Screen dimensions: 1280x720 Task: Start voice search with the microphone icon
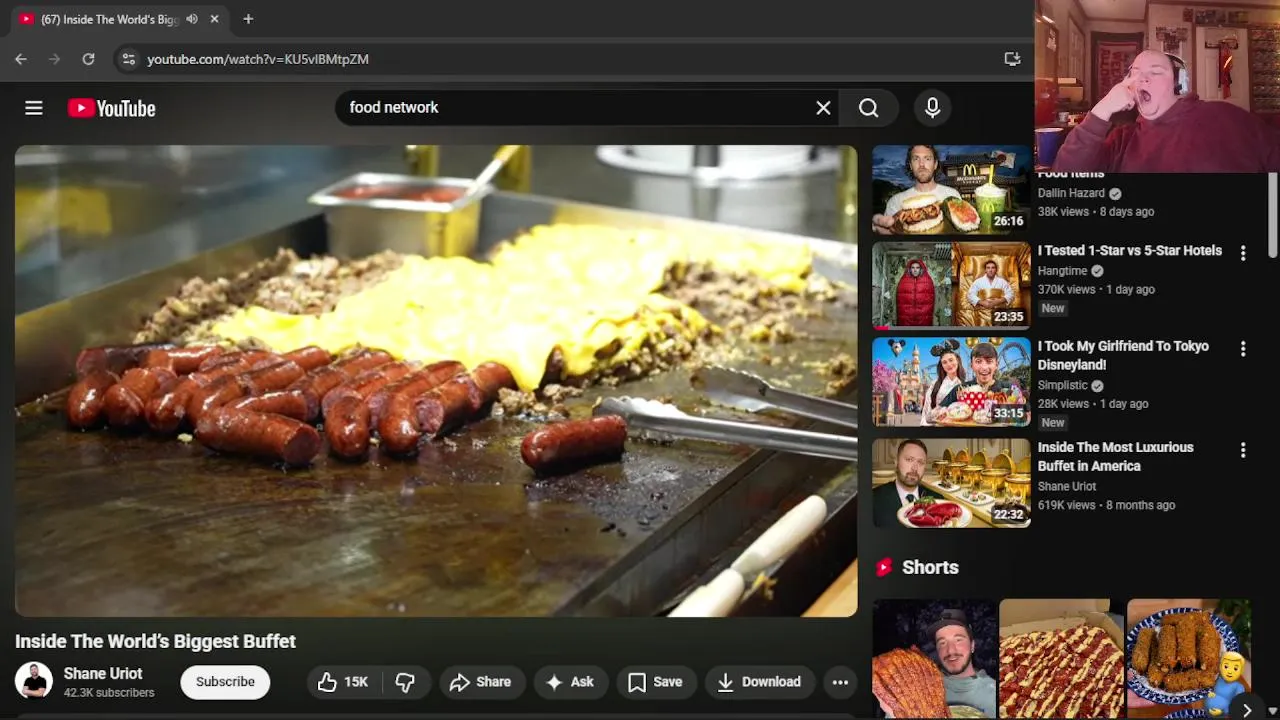click(x=932, y=108)
